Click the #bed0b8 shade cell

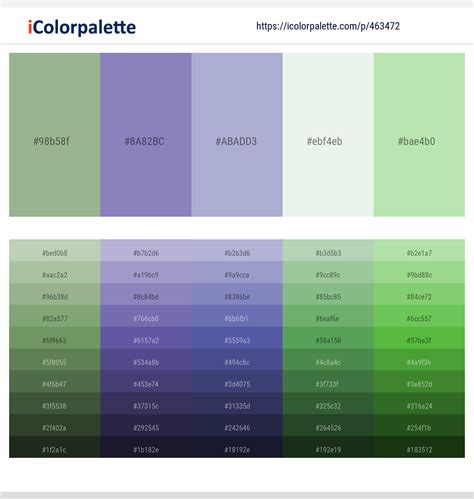(55, 251)
